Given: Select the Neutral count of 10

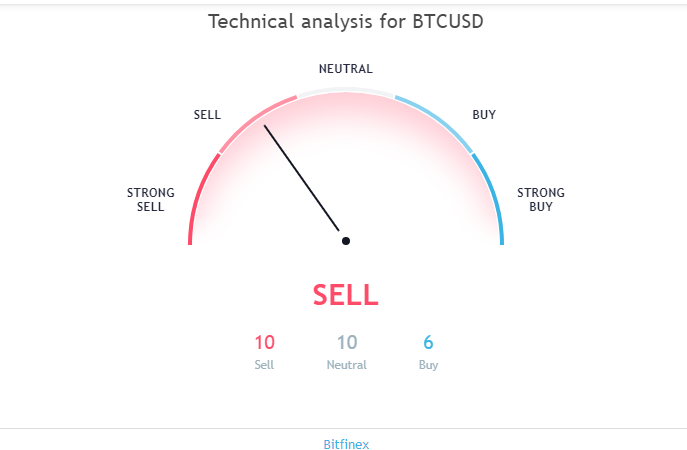Looking at the screenshot, I should (347, 342).
